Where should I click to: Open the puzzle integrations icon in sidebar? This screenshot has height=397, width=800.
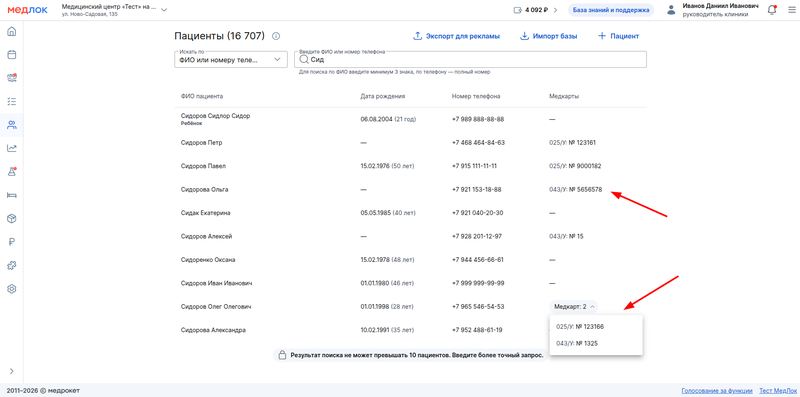pos(11,265)
